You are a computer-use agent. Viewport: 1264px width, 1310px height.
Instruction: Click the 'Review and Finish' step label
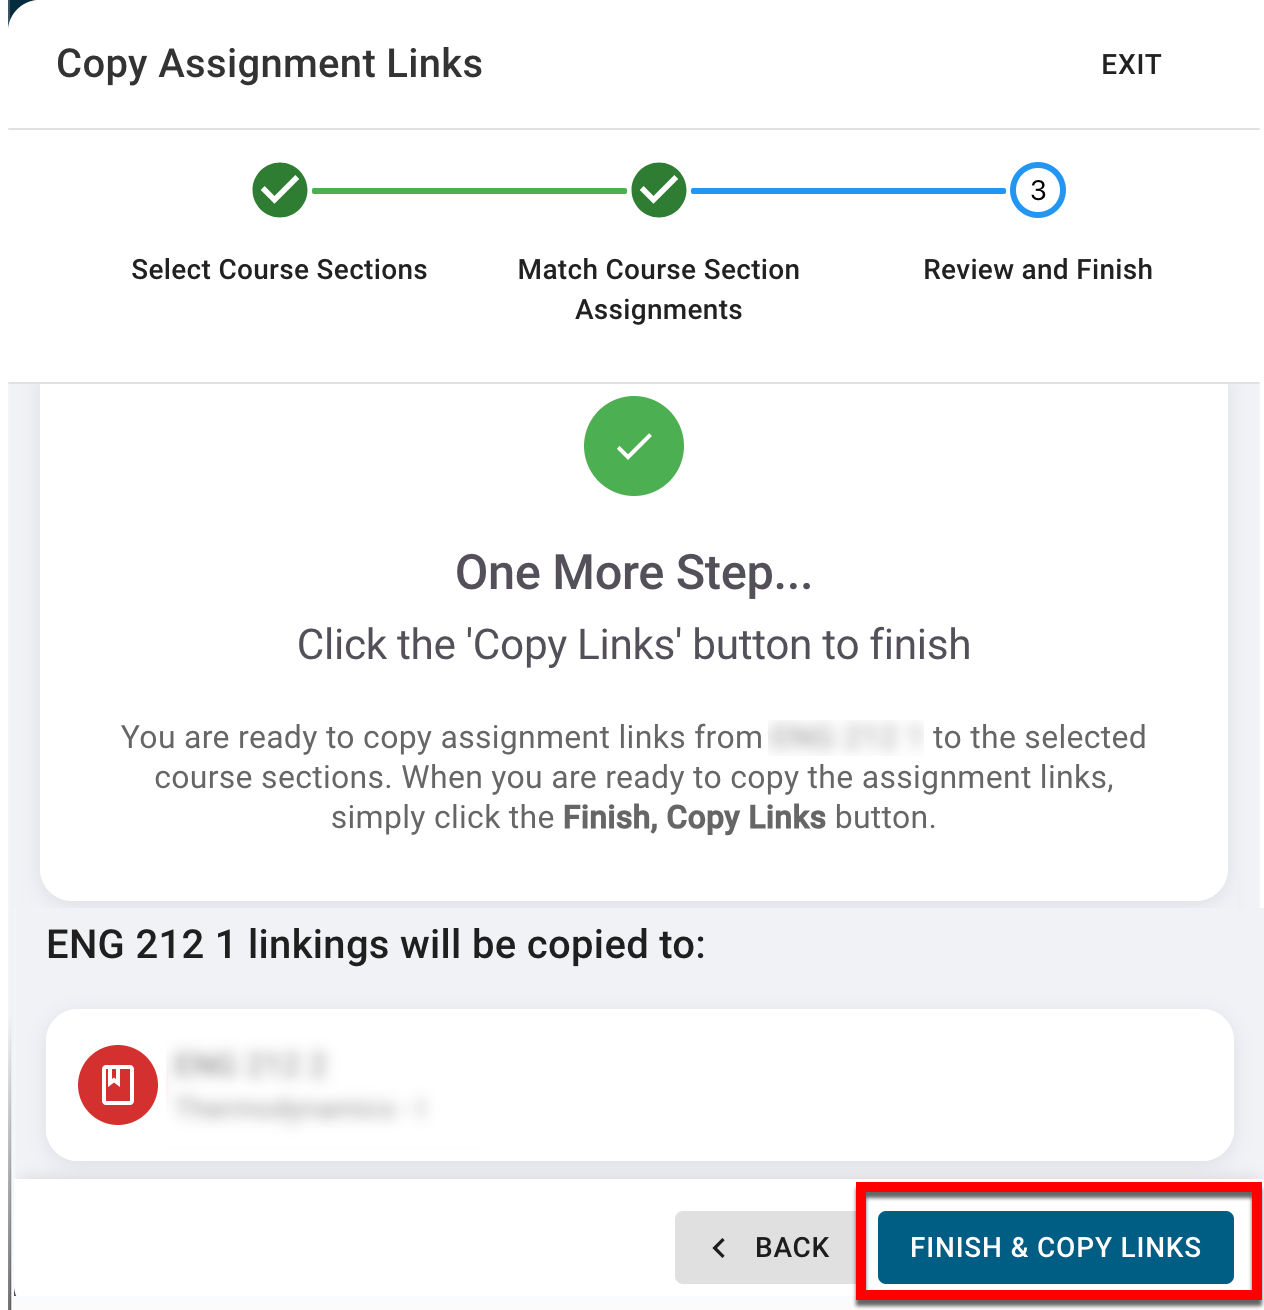(1038, 270)
